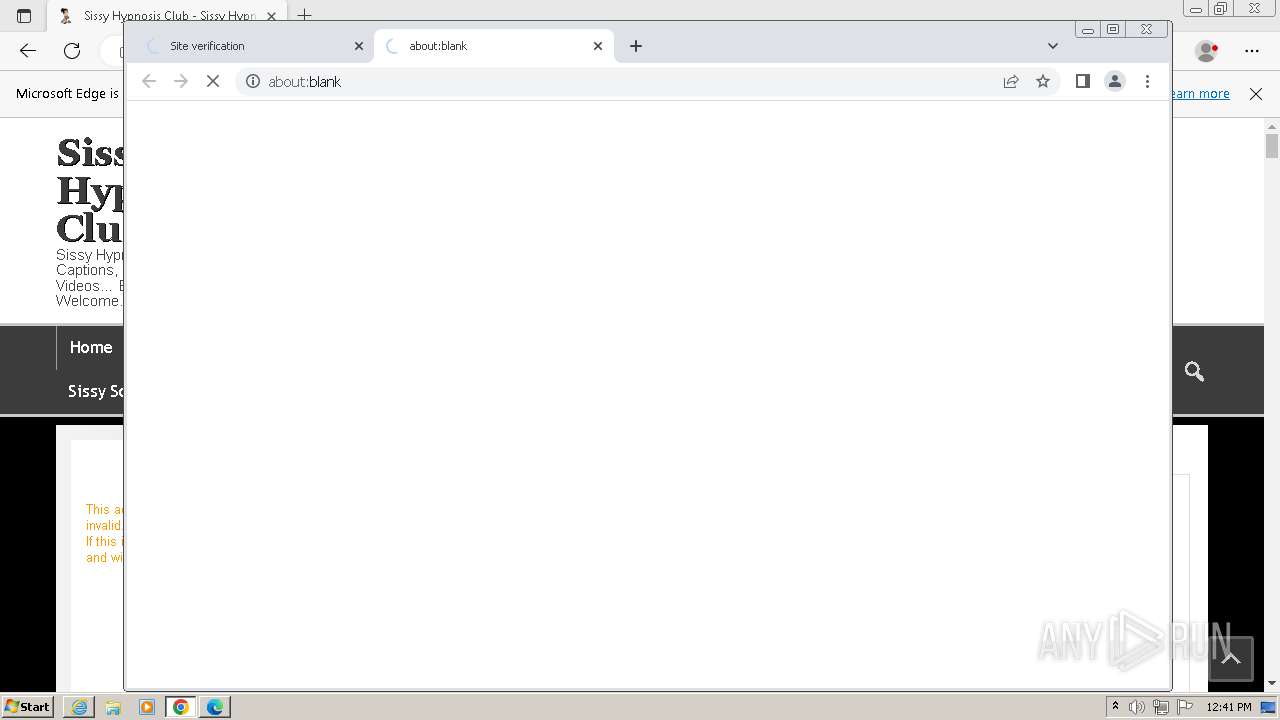This screenshot has width=1280, height=720.
Task: Show hidden system tray icons
Action: [x=1115, y=707]
